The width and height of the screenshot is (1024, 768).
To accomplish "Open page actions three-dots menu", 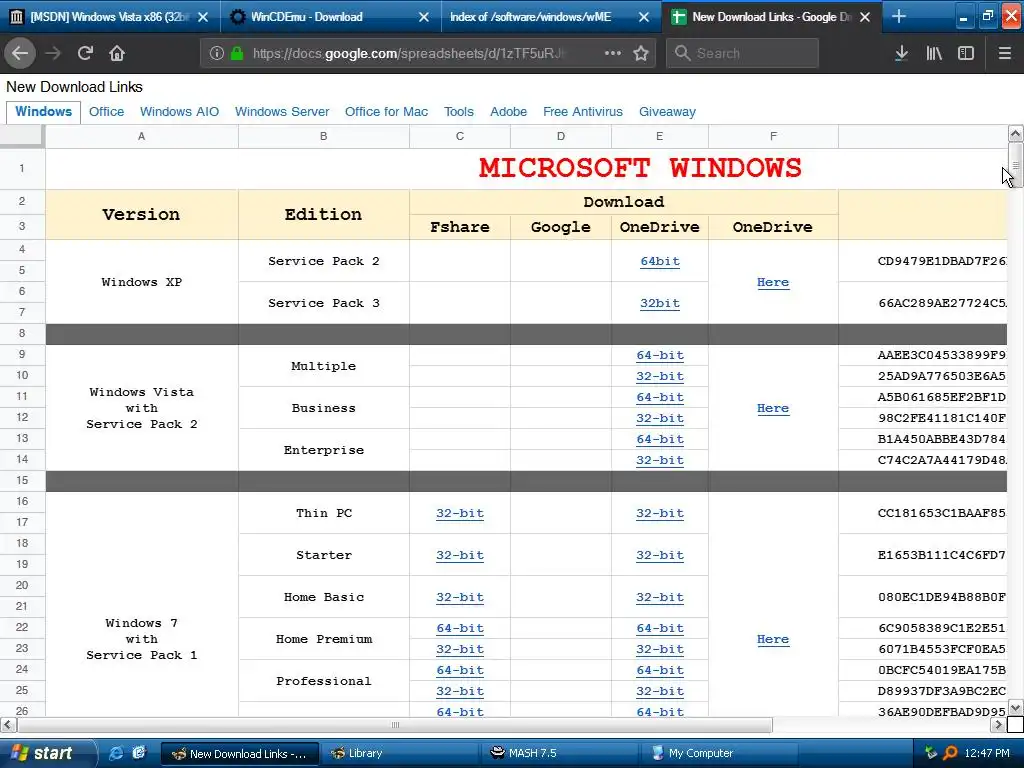I will pos(613,53).
